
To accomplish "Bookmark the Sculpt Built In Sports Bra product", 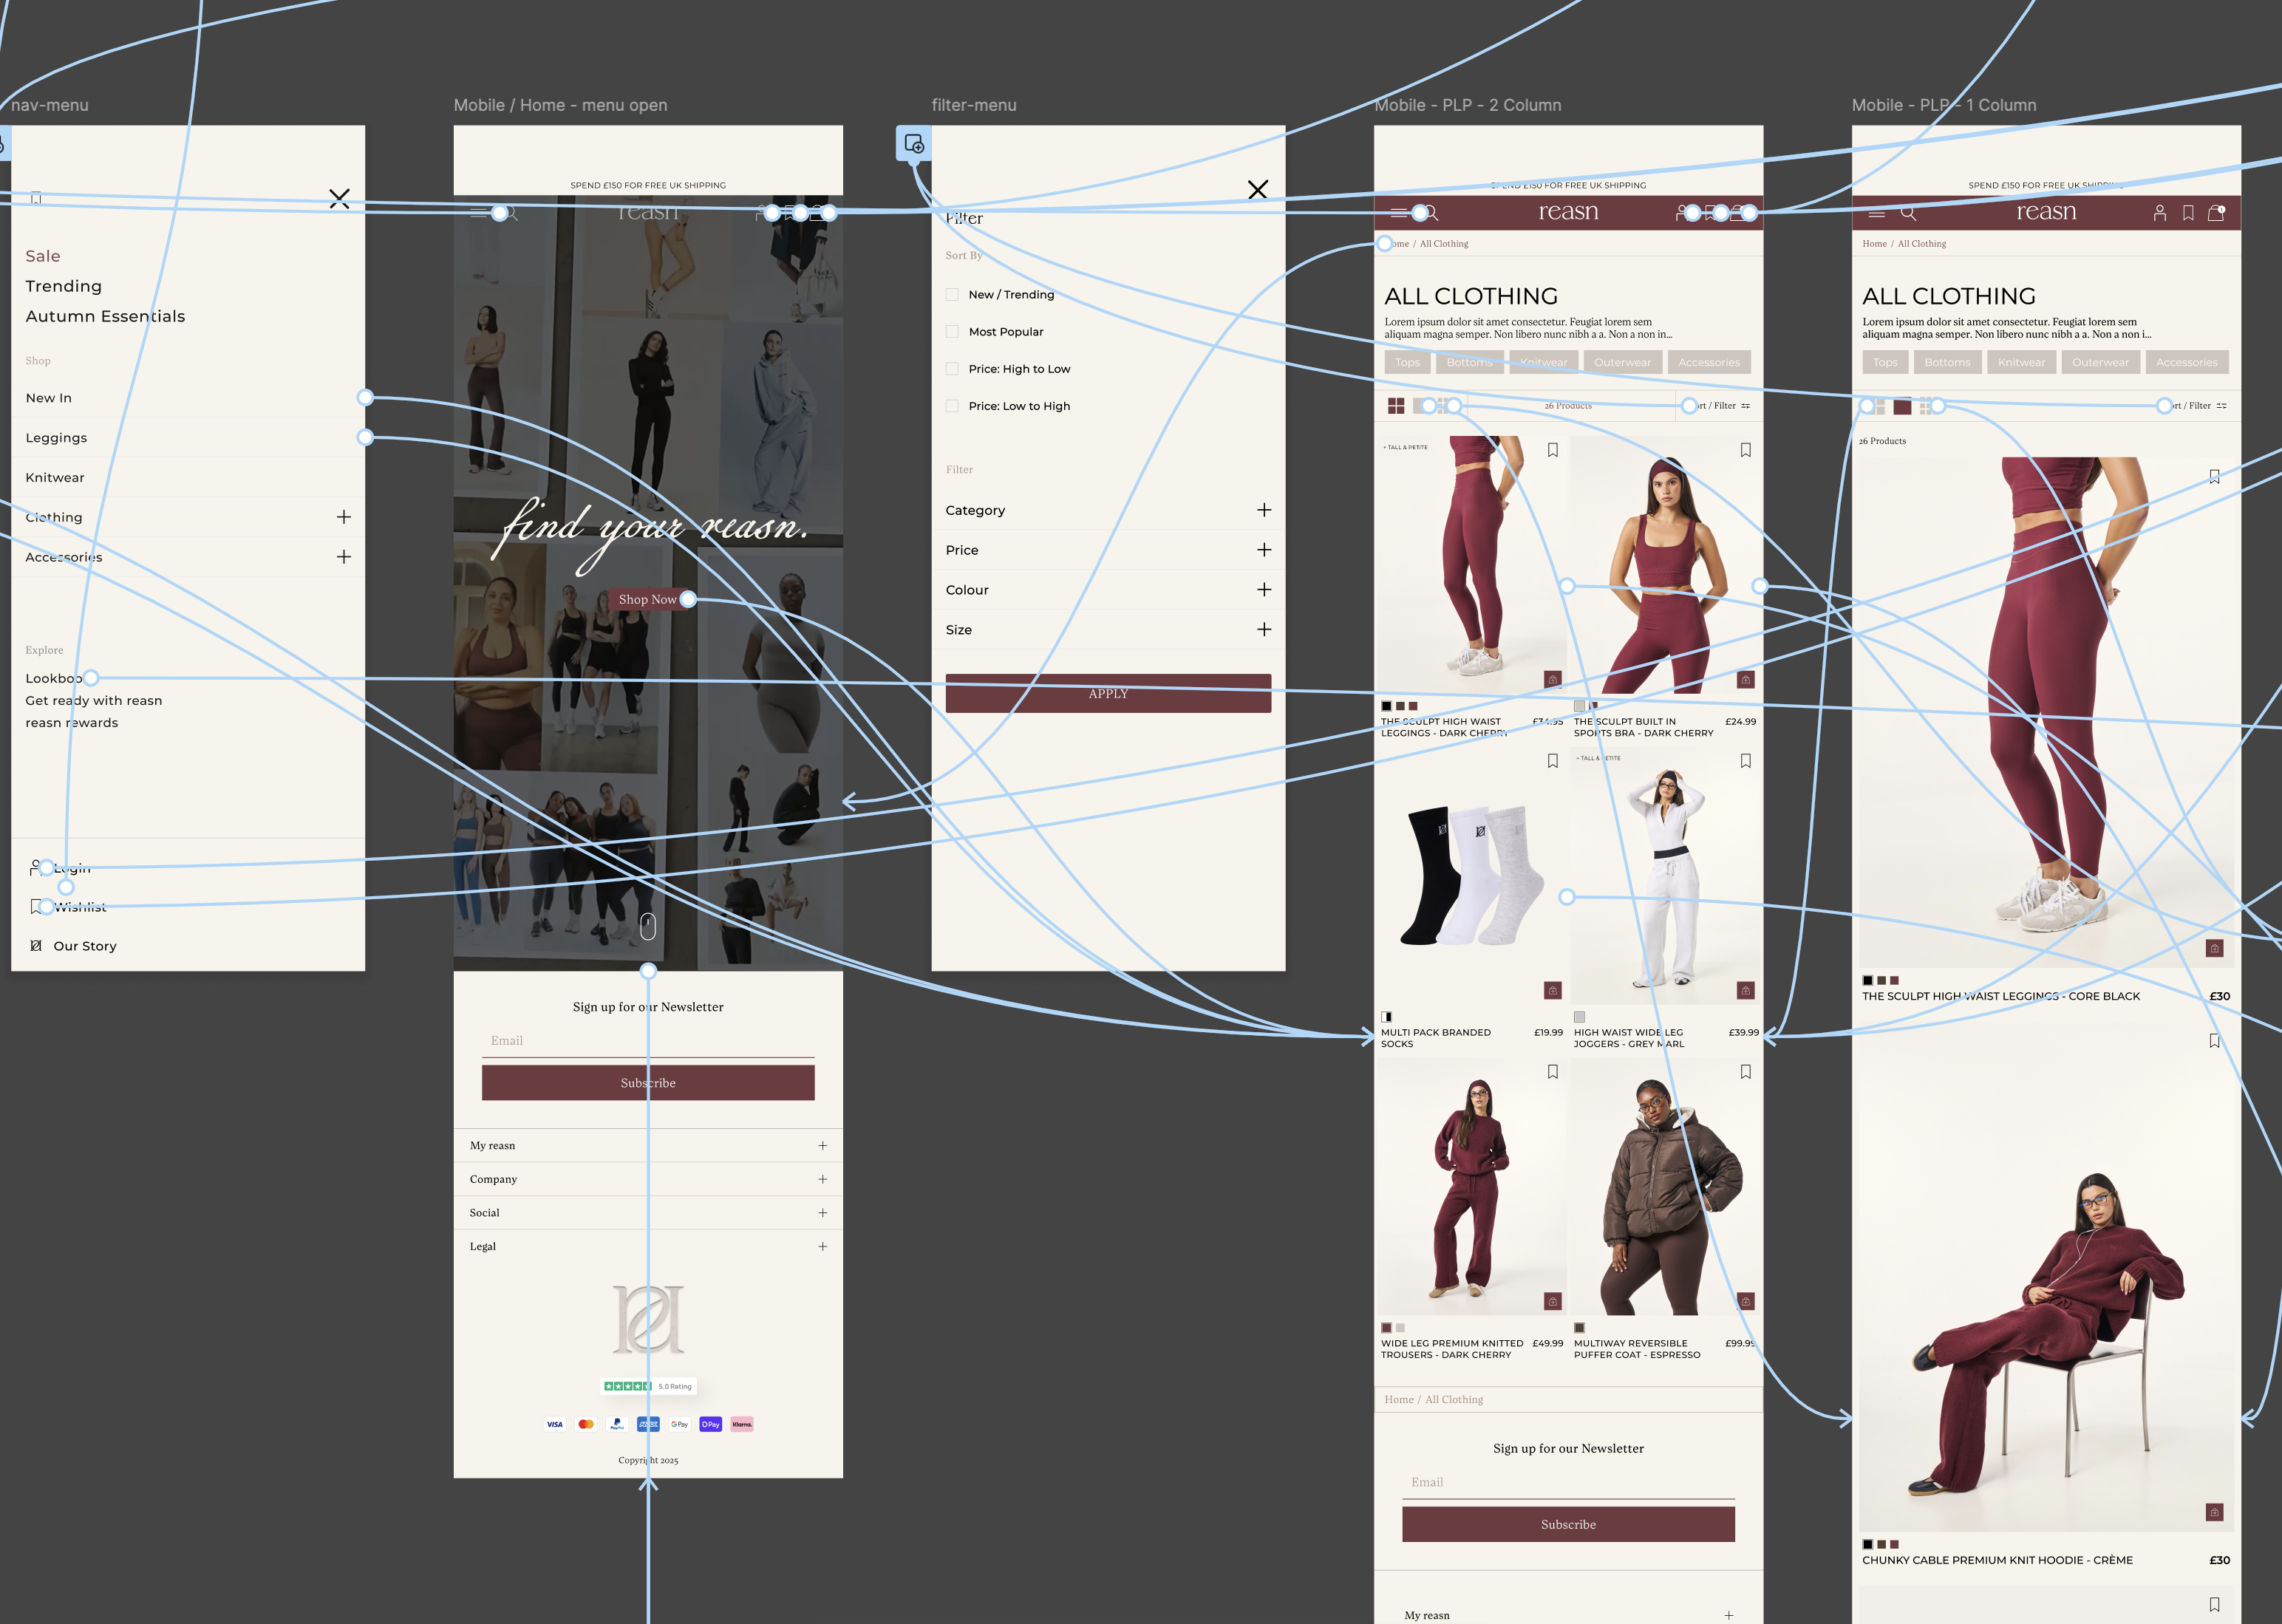I will pos(1745,450).
